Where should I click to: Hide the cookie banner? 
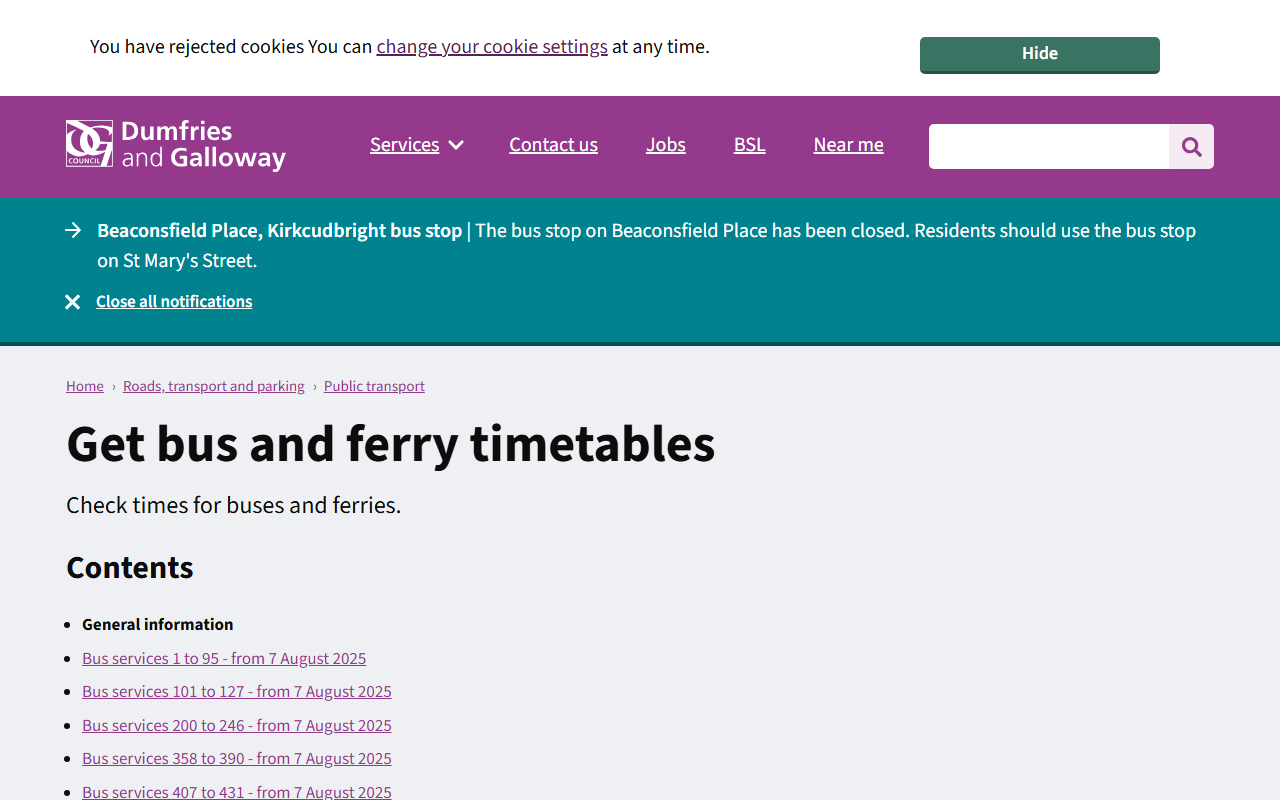(x=1040, y=54)
